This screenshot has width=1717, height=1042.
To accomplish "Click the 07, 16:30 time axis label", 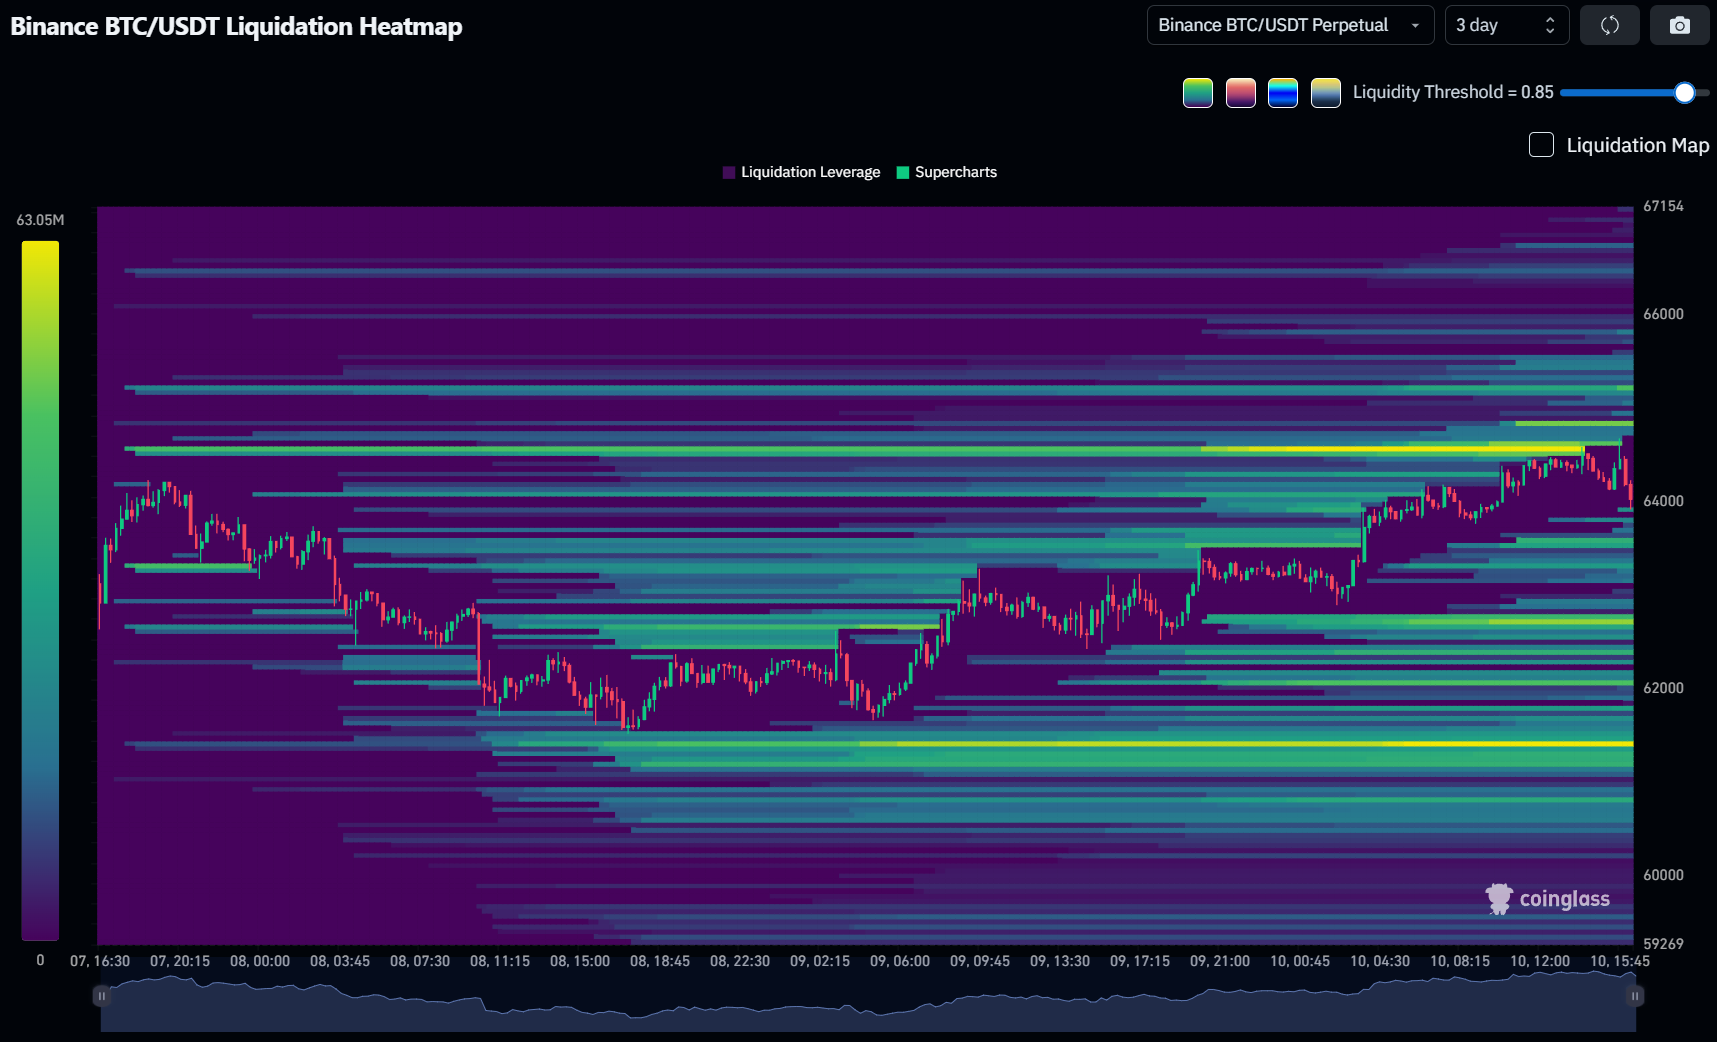I will (100, 961).
